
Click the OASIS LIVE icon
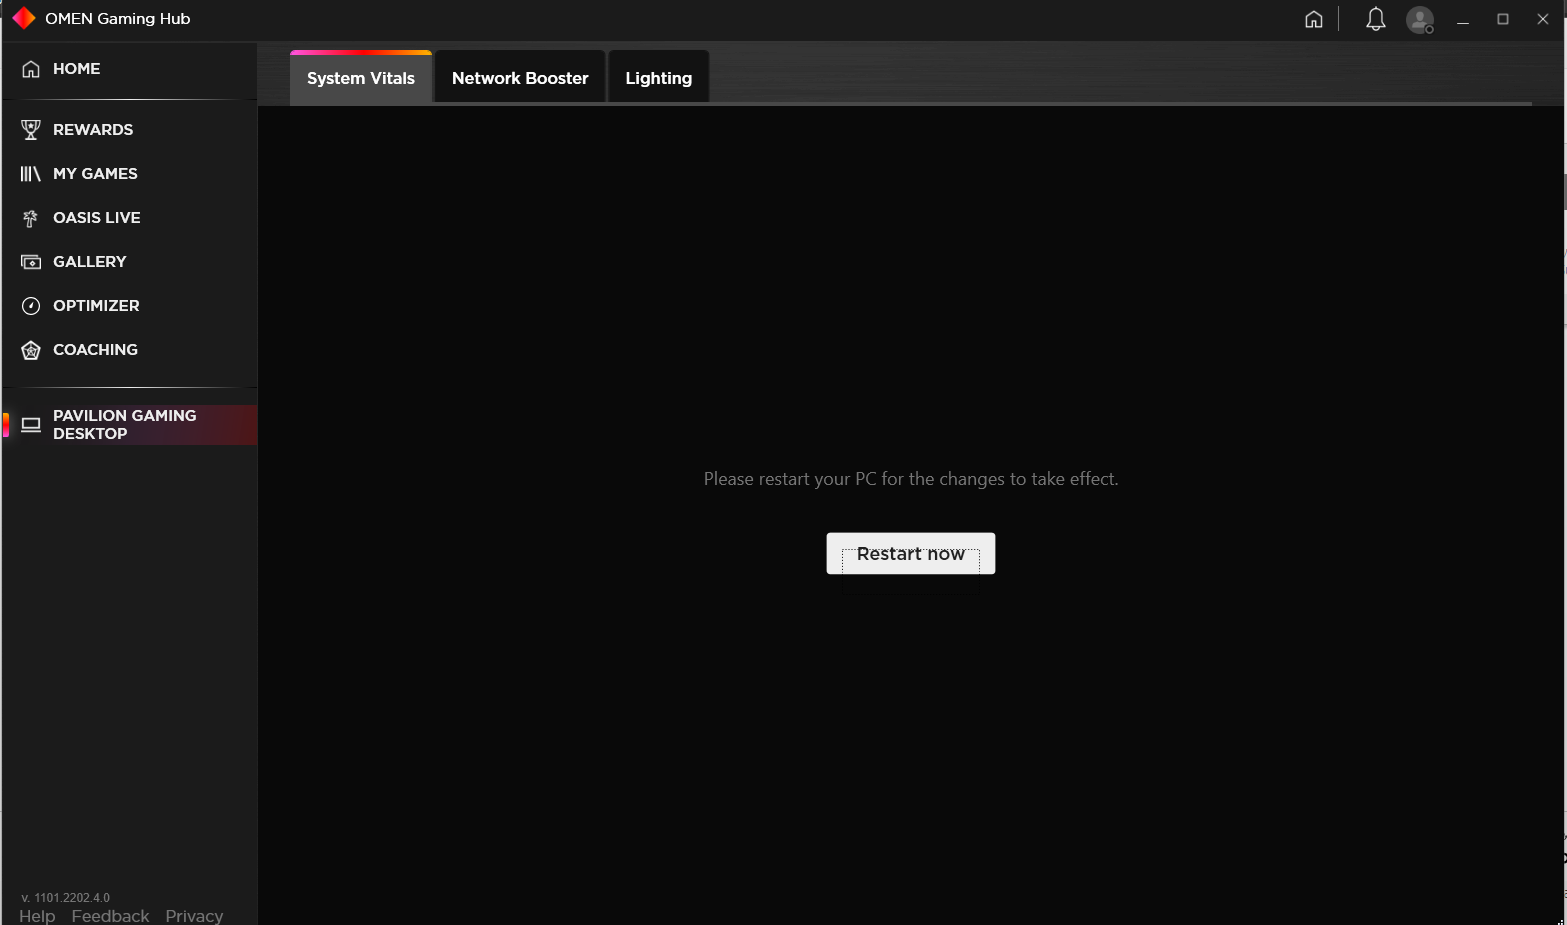(30, 217)
